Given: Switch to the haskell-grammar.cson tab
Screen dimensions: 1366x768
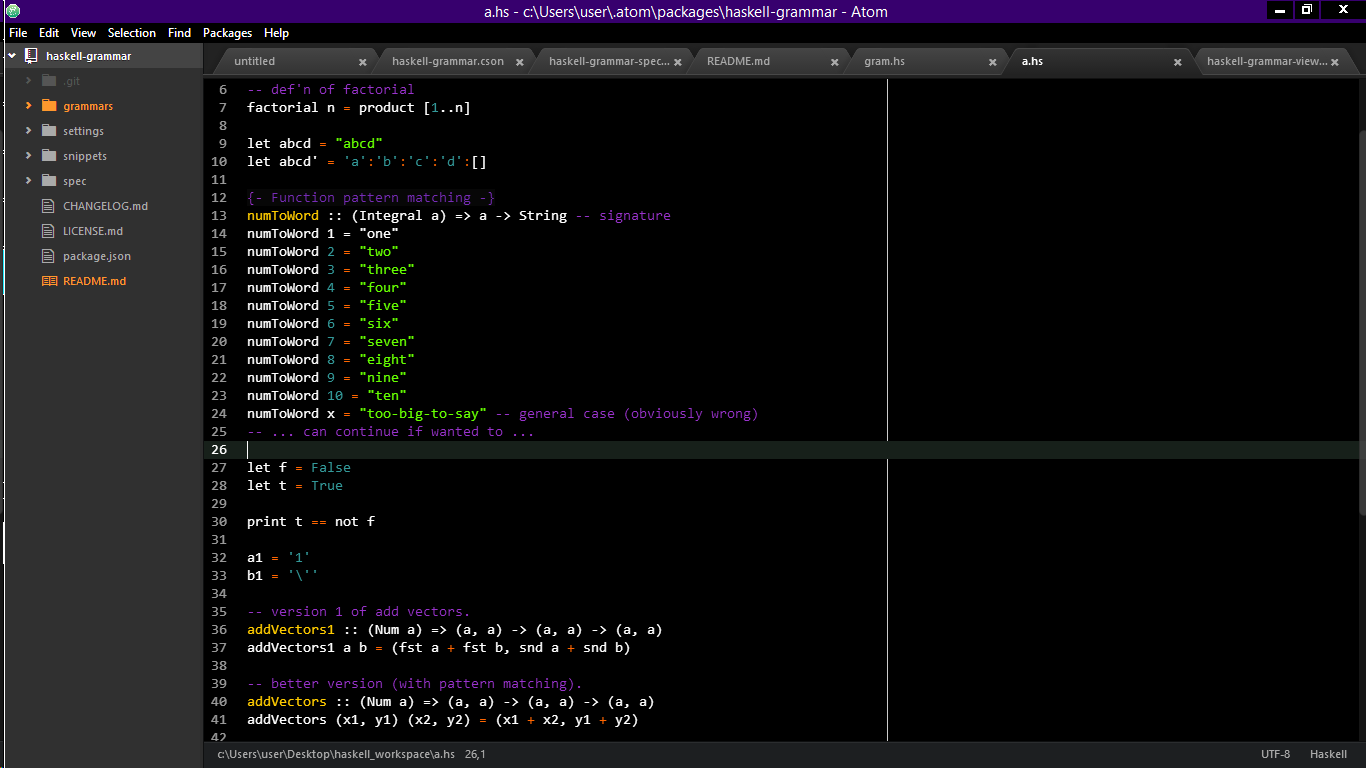Looking at the screenshot, I should (x=448, y=61).
